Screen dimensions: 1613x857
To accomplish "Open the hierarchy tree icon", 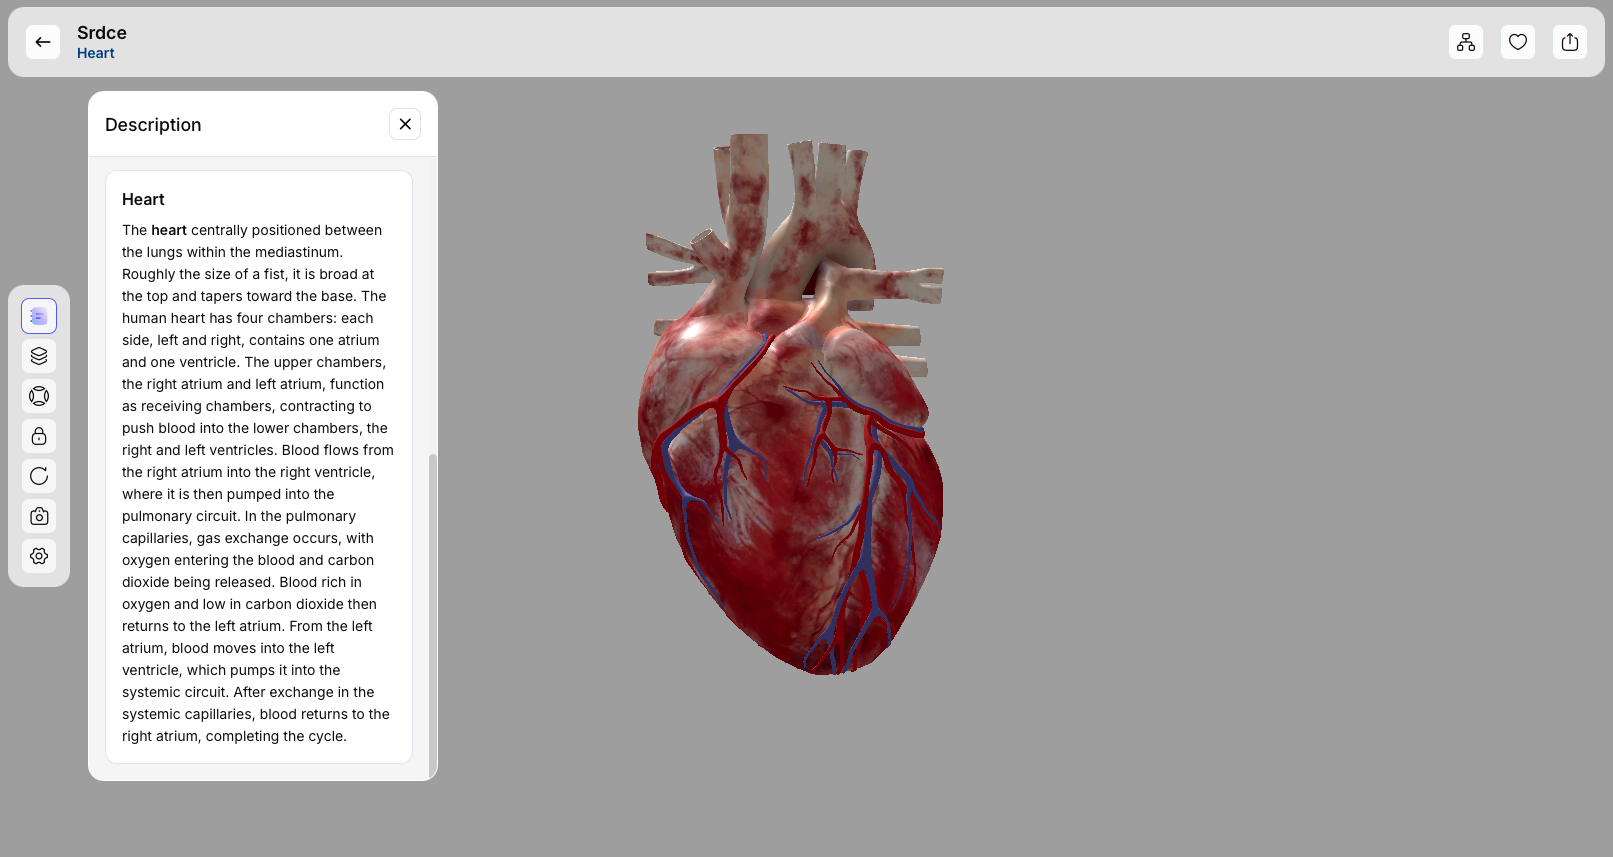I will (1465, 42).
